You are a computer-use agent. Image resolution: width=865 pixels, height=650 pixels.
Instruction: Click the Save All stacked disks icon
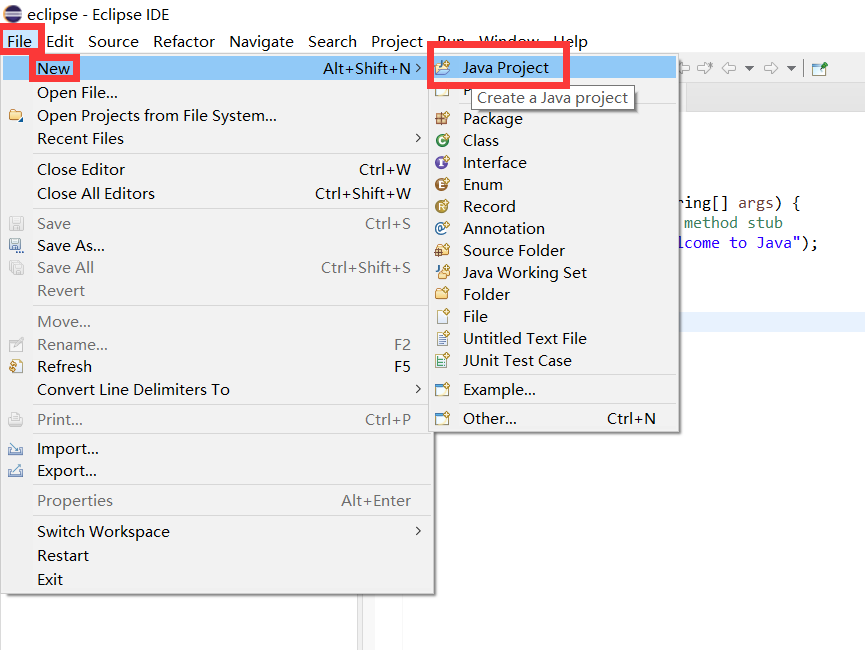click(16, 268)
